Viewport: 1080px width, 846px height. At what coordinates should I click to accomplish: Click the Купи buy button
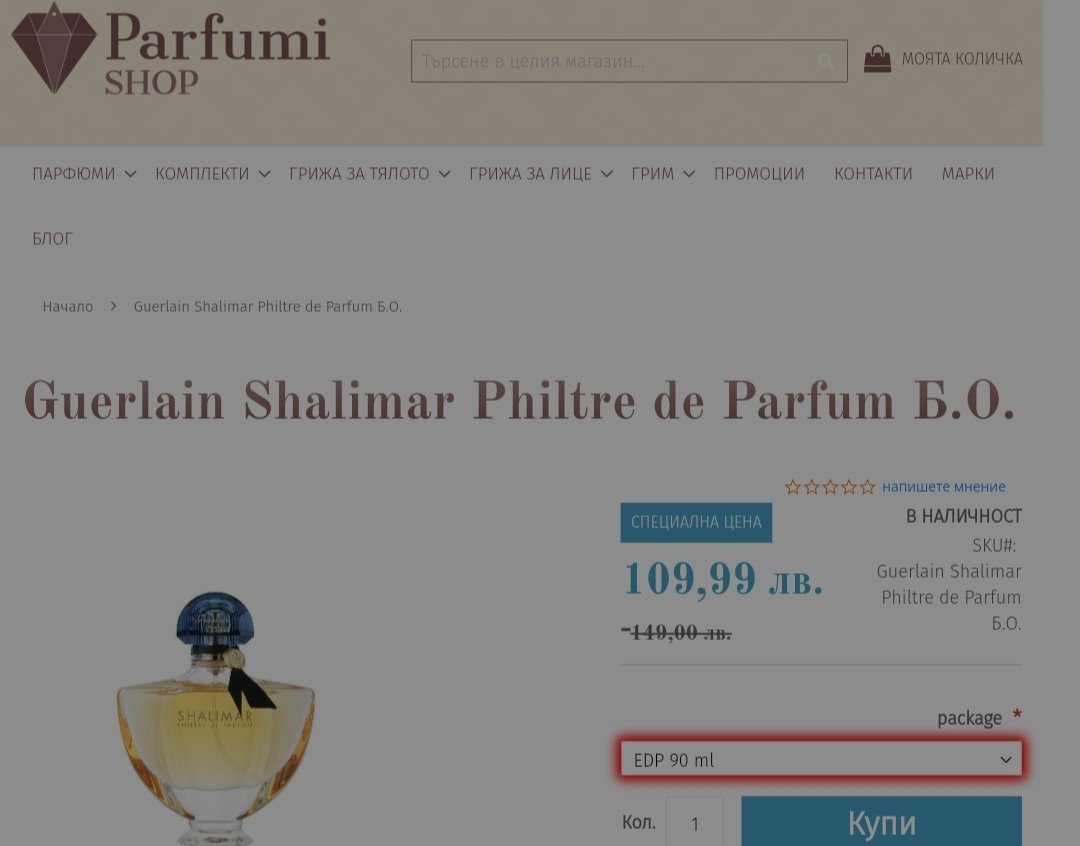point(881,821)
